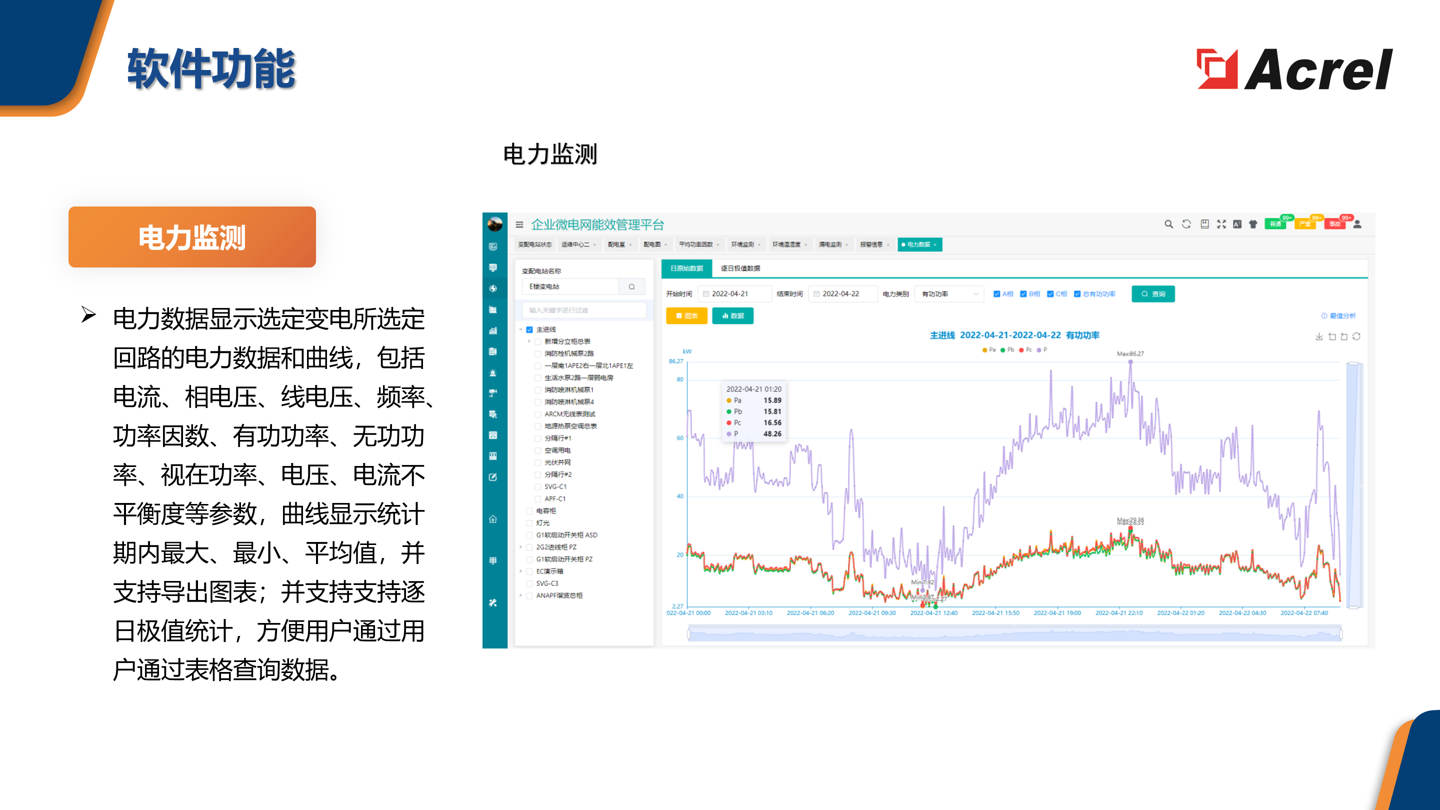This screenshot has height=810, width=1440.
Task: Expand the 2G2进线柜 PZ node arrow
Action: [521, 547]
